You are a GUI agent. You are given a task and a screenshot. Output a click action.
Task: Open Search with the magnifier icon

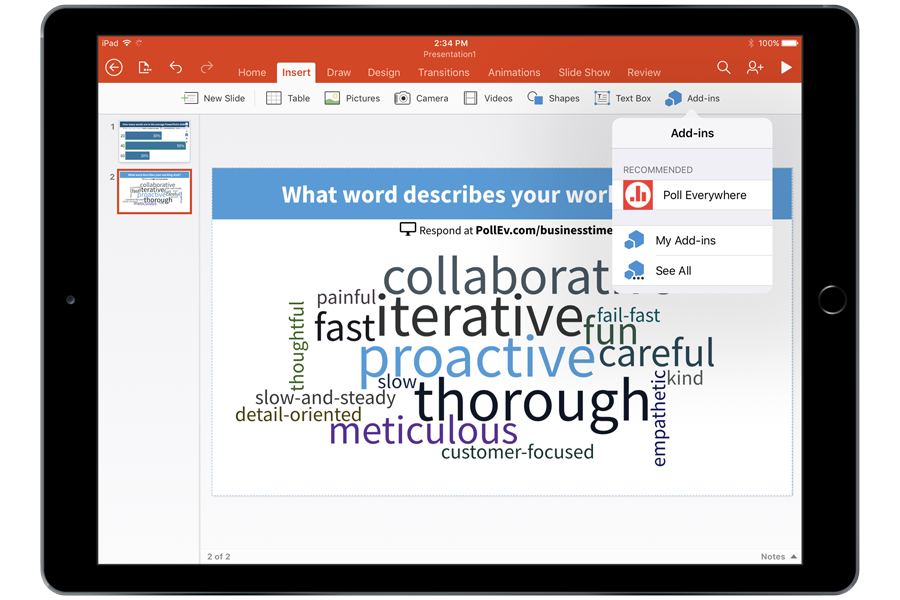pos(724,67)
